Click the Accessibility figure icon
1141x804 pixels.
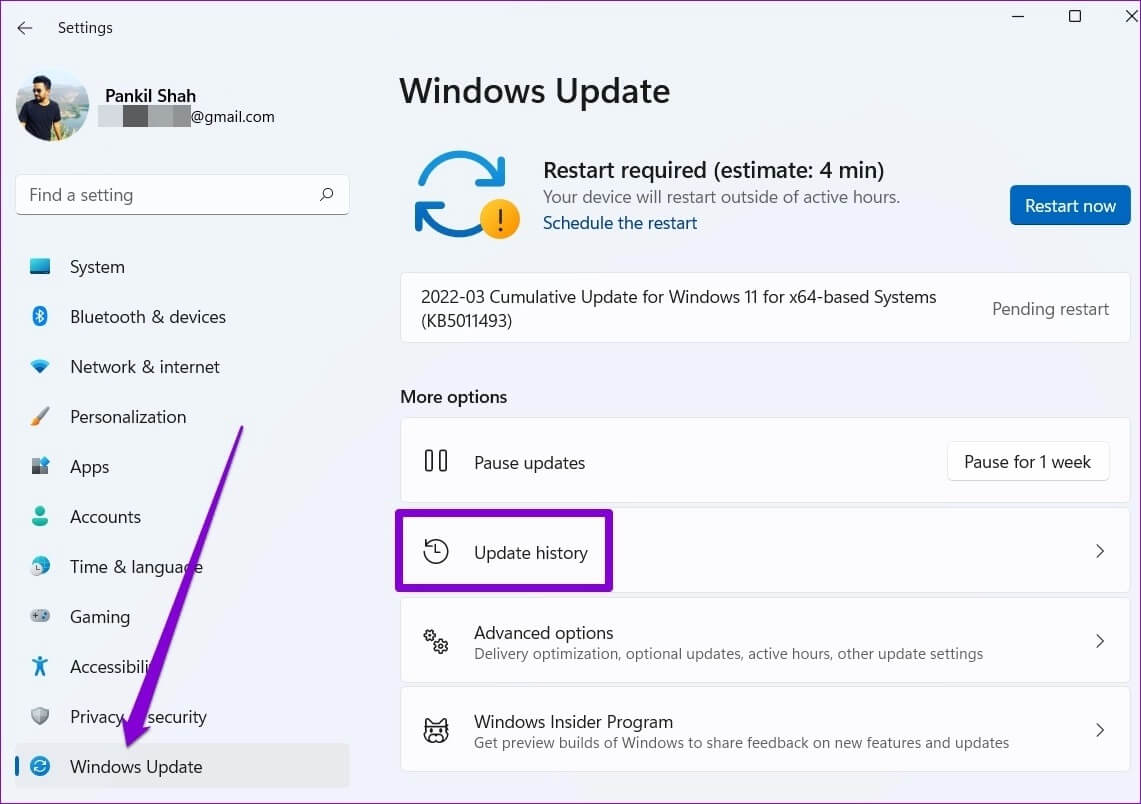click(x=40, y=666)
